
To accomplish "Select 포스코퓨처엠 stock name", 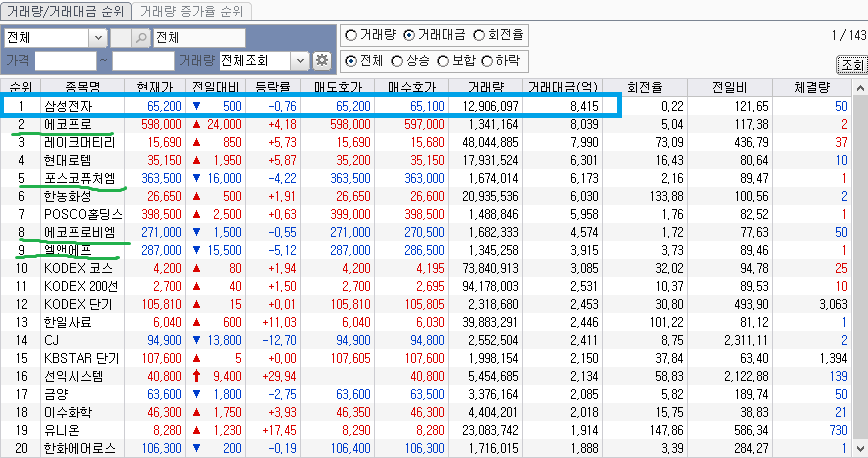I will point(79,178).
